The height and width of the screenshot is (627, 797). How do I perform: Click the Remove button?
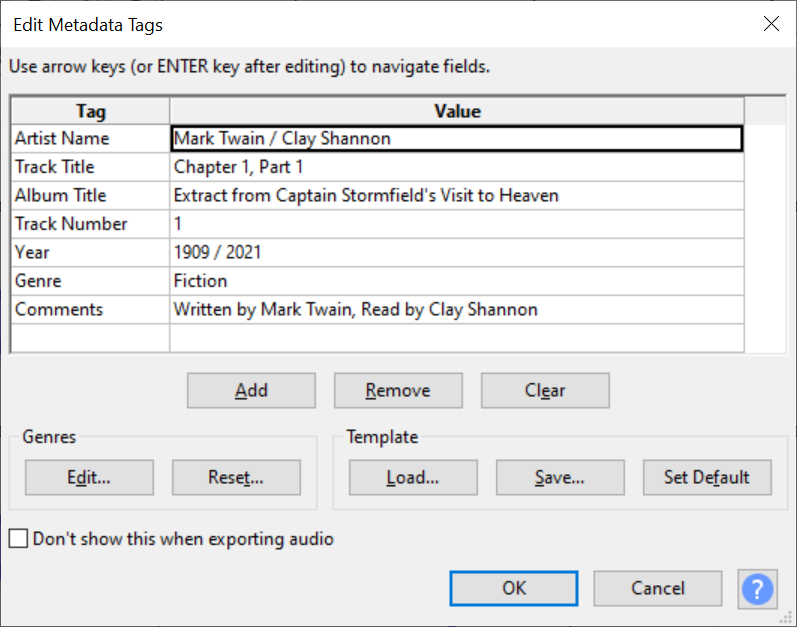(398, 390)
